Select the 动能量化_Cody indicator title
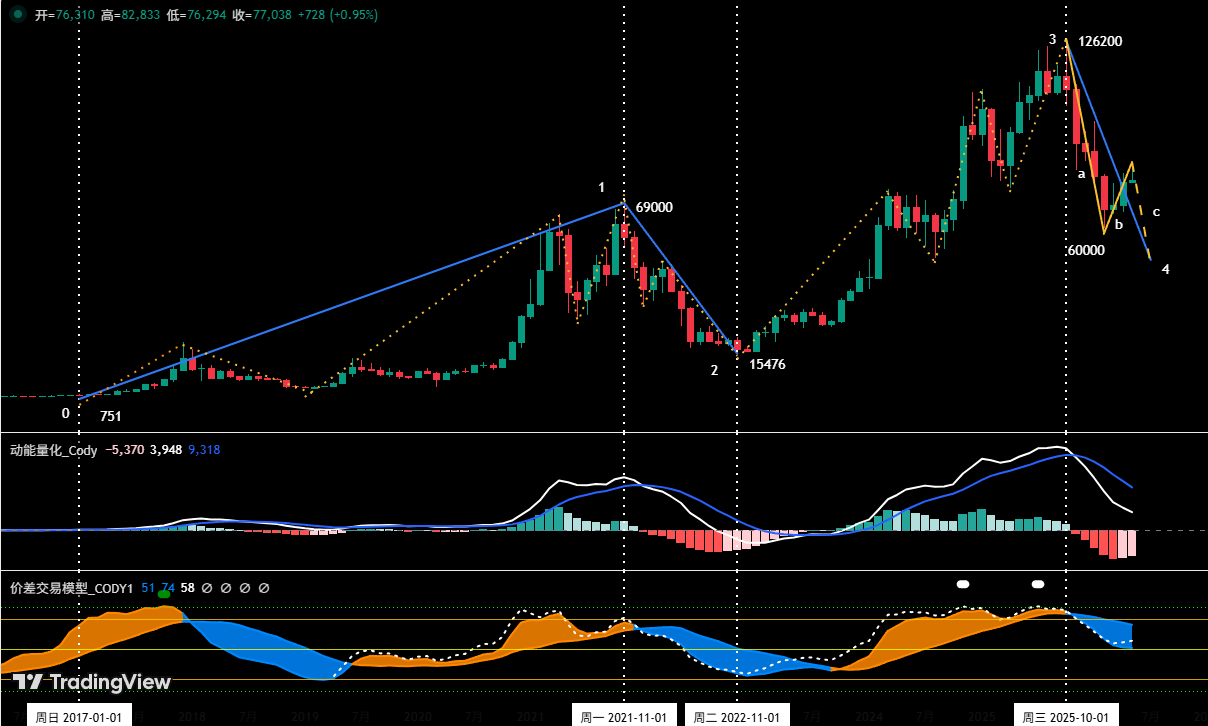Viewport: 1208px width, 726px height. (x=54, y=450)
